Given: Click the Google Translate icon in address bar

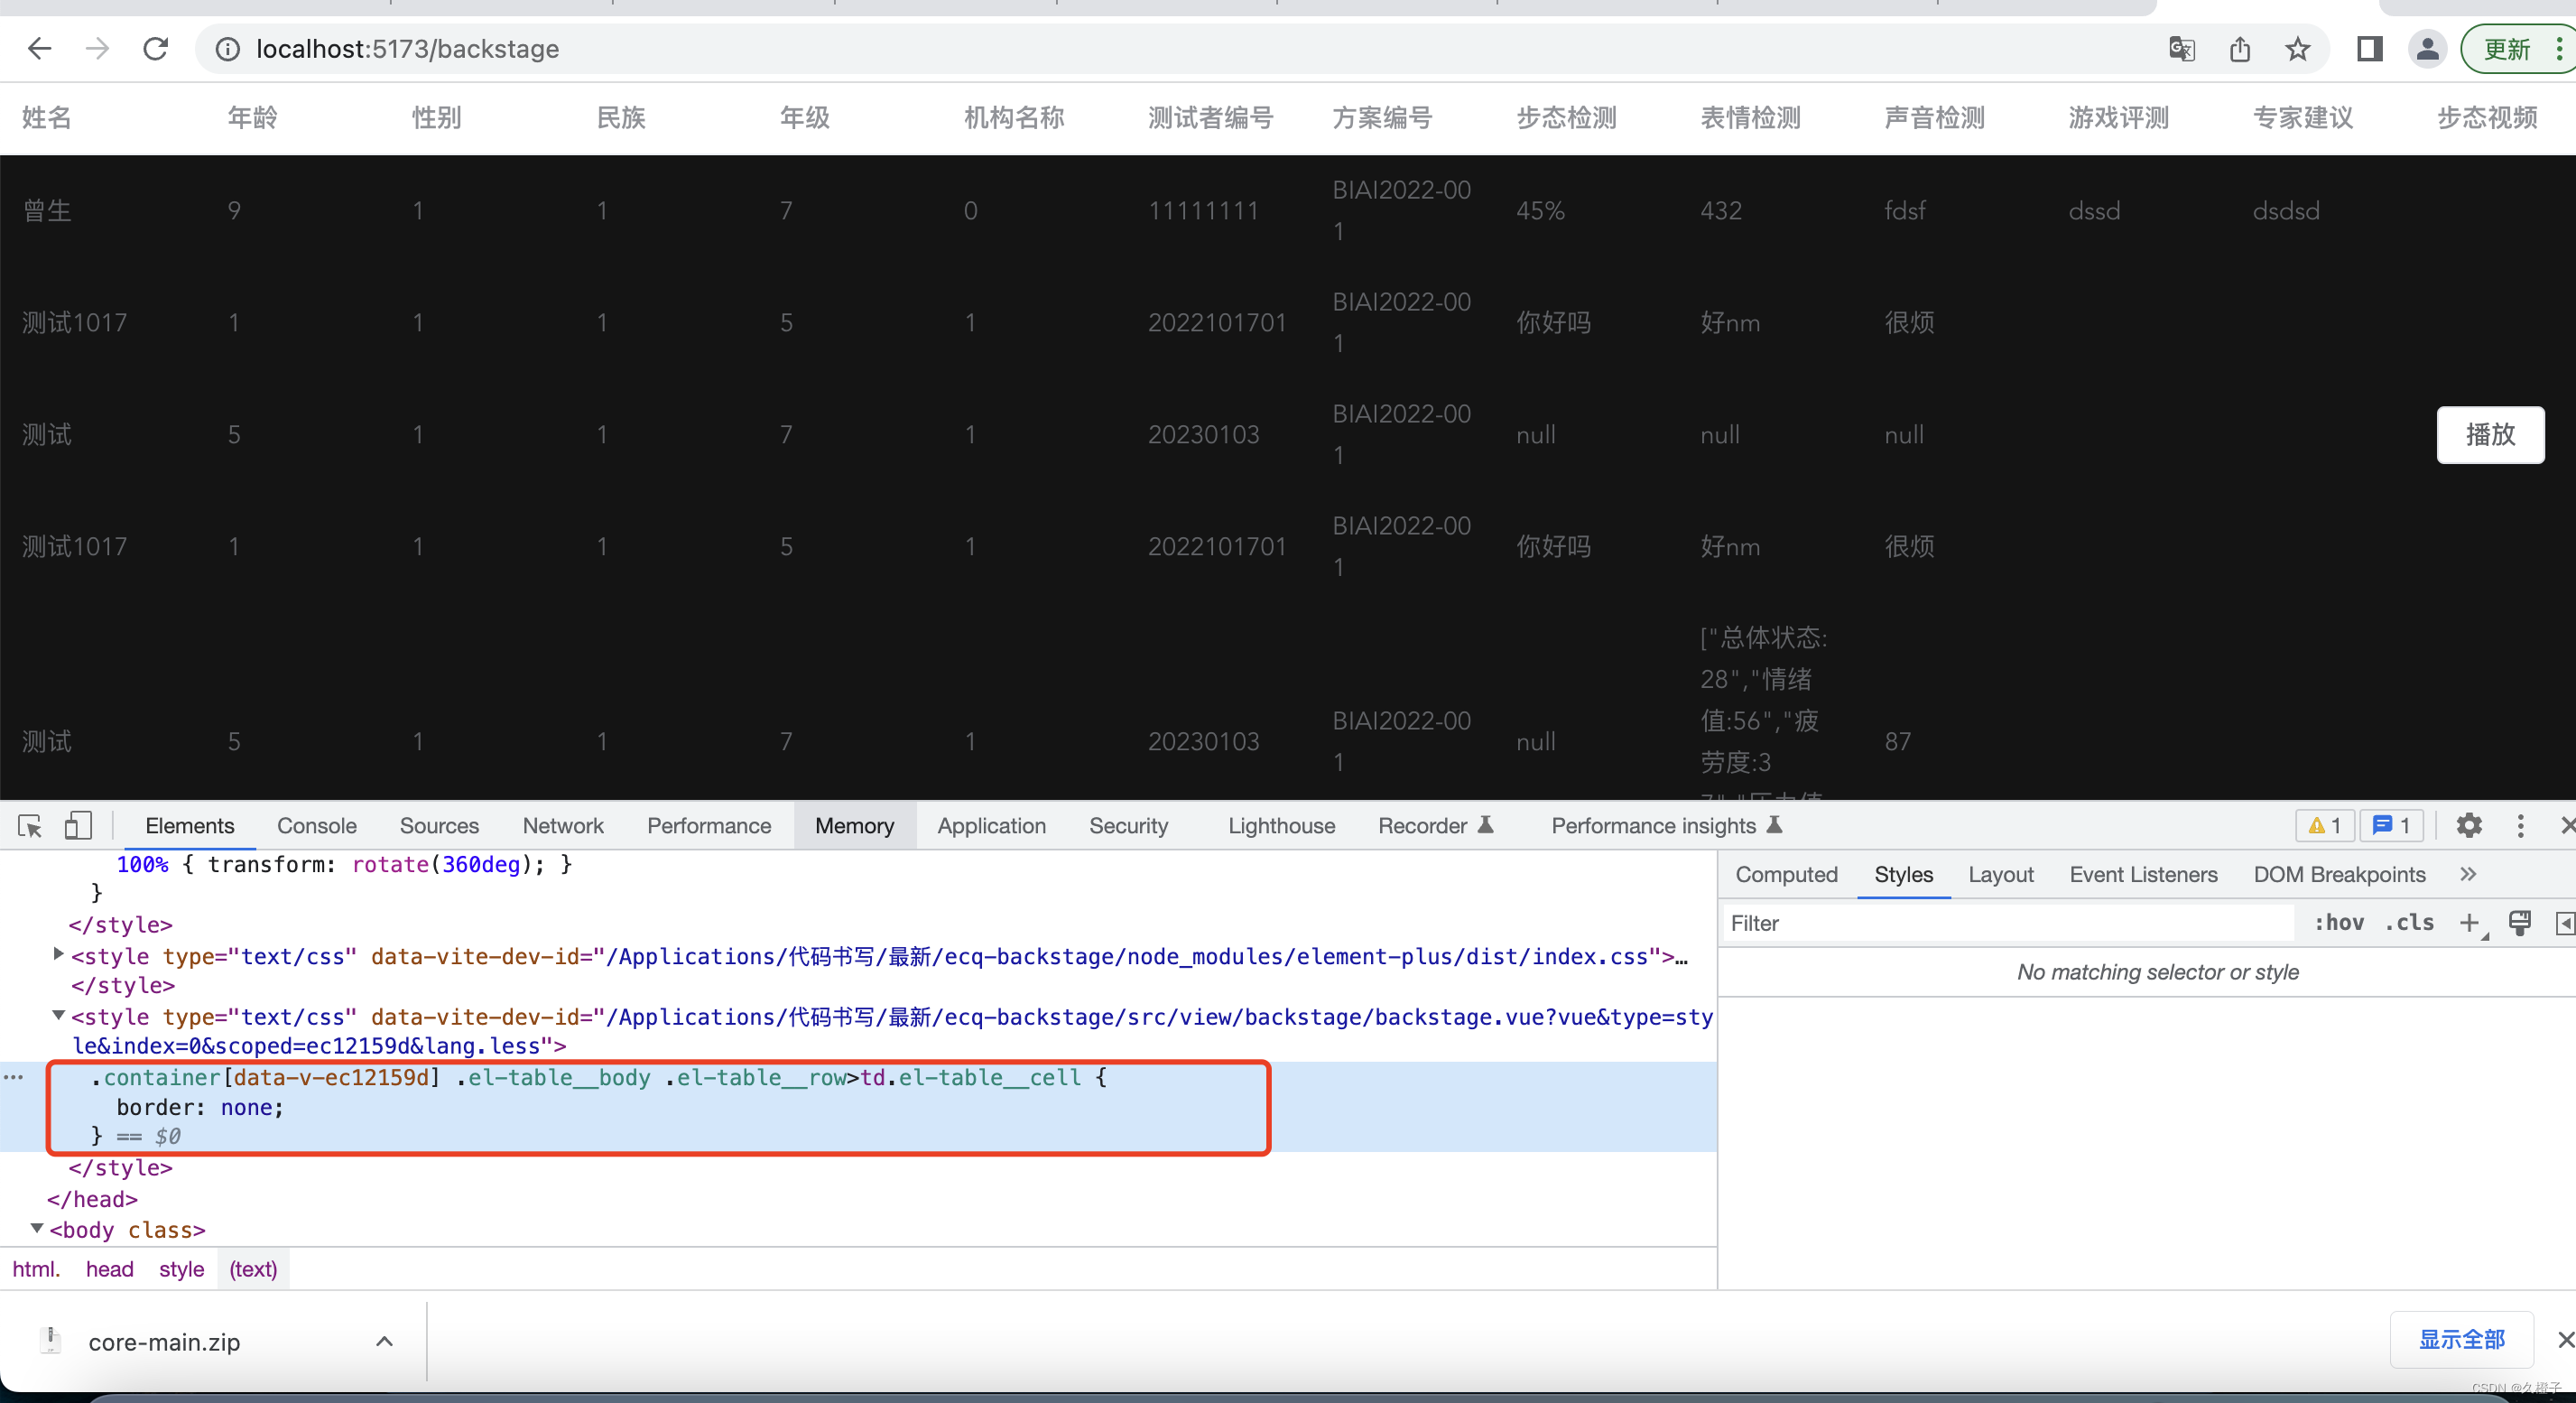Looking at the screenshot, I should coord(2181,49).
